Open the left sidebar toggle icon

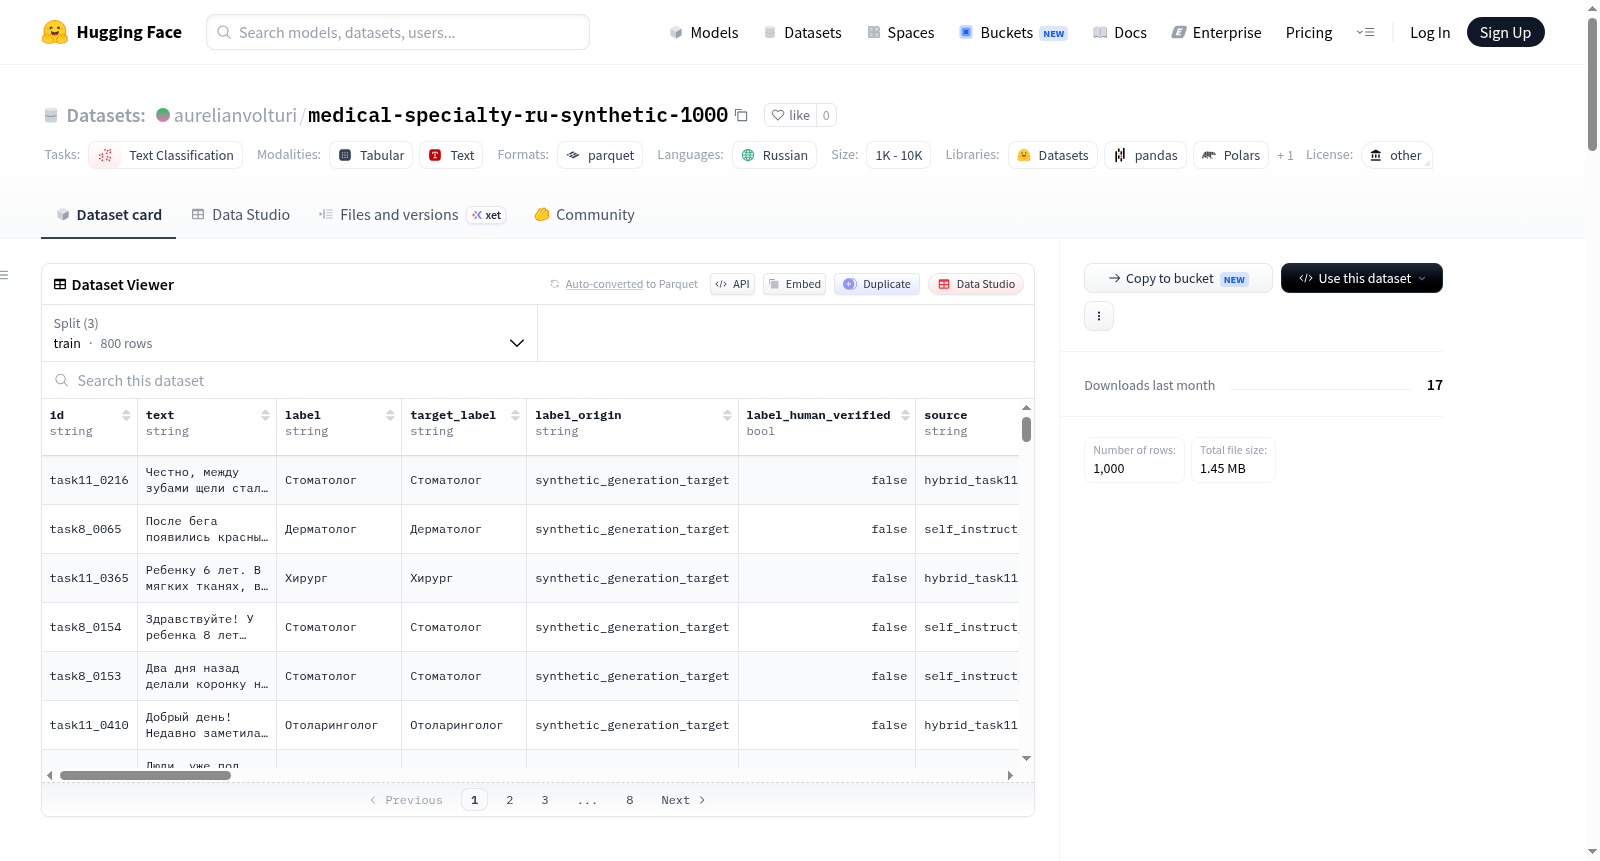4,275
